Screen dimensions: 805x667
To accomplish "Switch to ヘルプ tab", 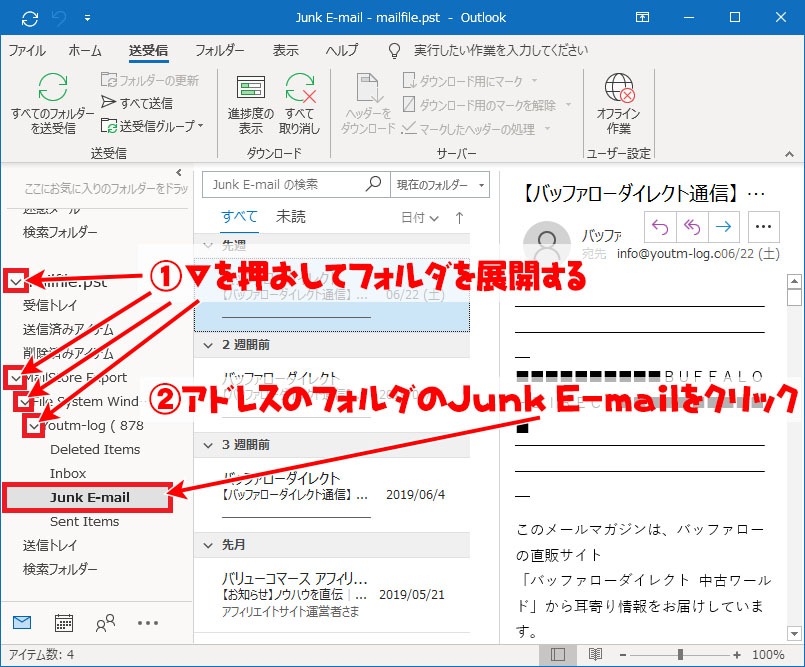I will click(x=342, y=50).
